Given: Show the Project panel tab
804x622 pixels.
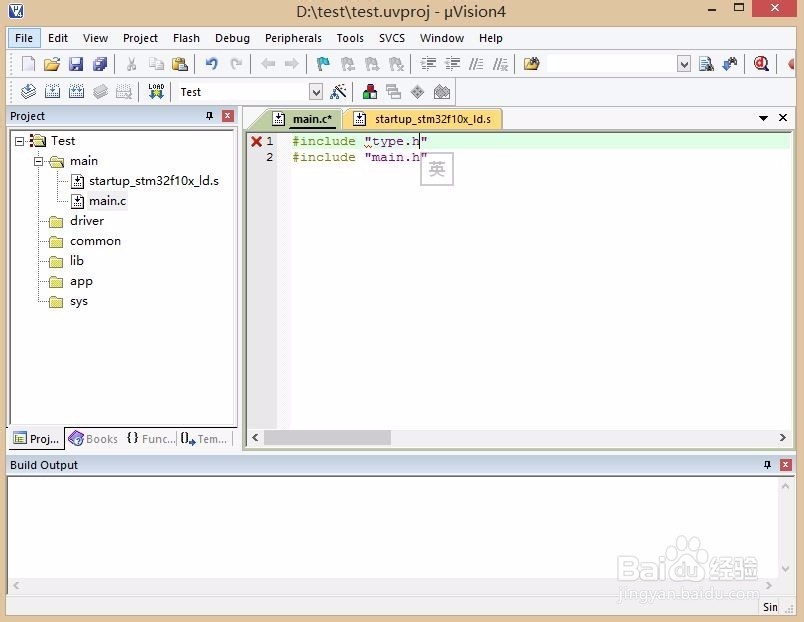Looking at the screenshot, I should point(36,439).
